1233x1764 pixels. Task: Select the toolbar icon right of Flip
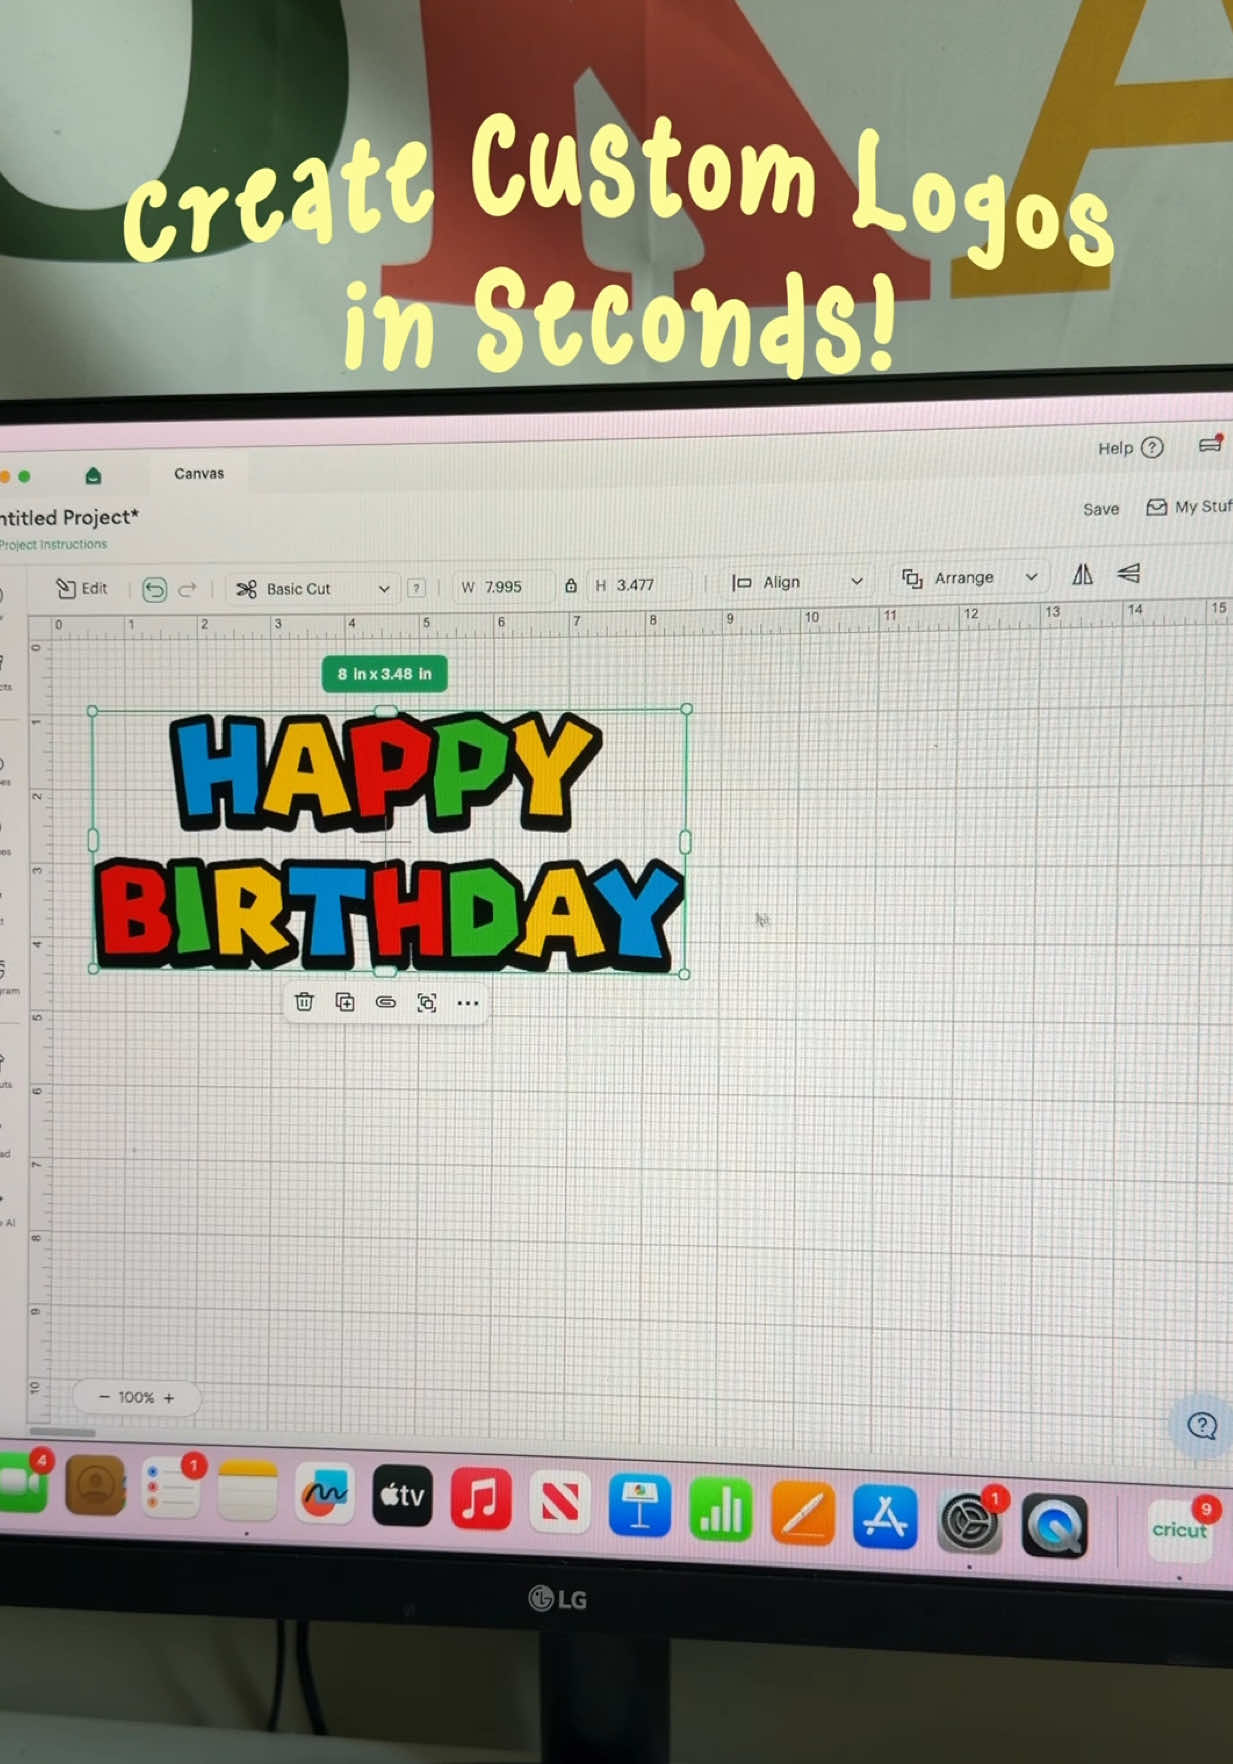pos(1129,573)
